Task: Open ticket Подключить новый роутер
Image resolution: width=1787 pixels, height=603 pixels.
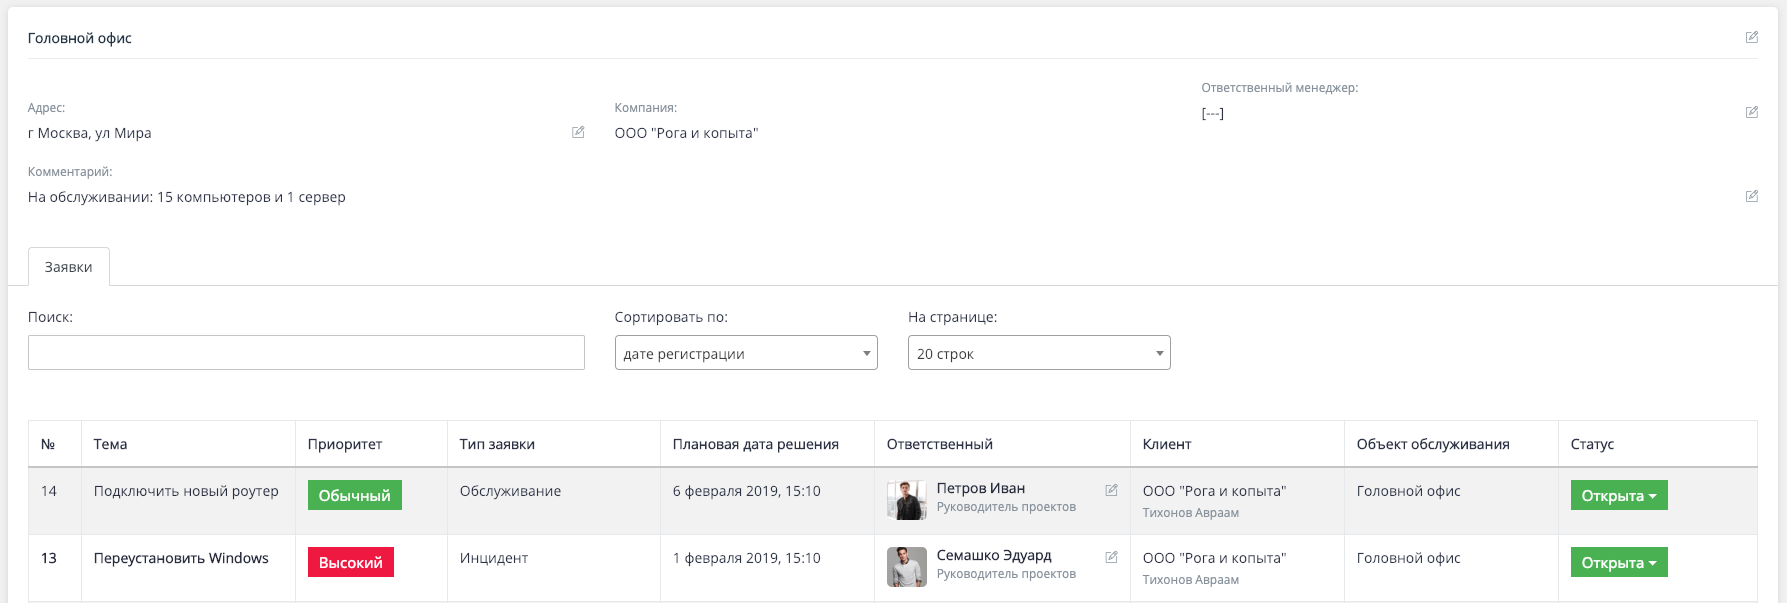Action: [x=186, y=491]
